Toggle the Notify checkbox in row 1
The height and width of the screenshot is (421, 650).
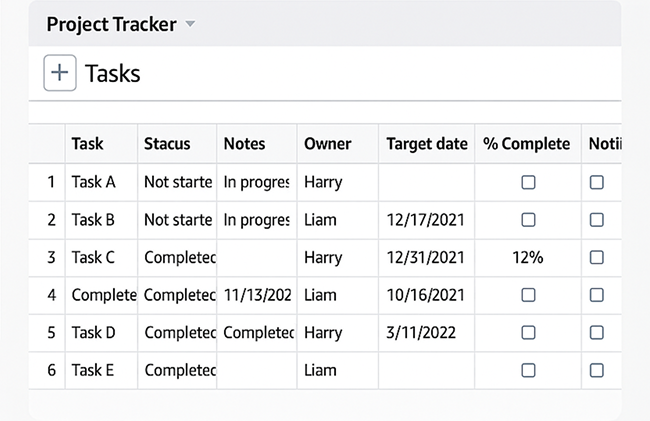(x=597, y=182)
